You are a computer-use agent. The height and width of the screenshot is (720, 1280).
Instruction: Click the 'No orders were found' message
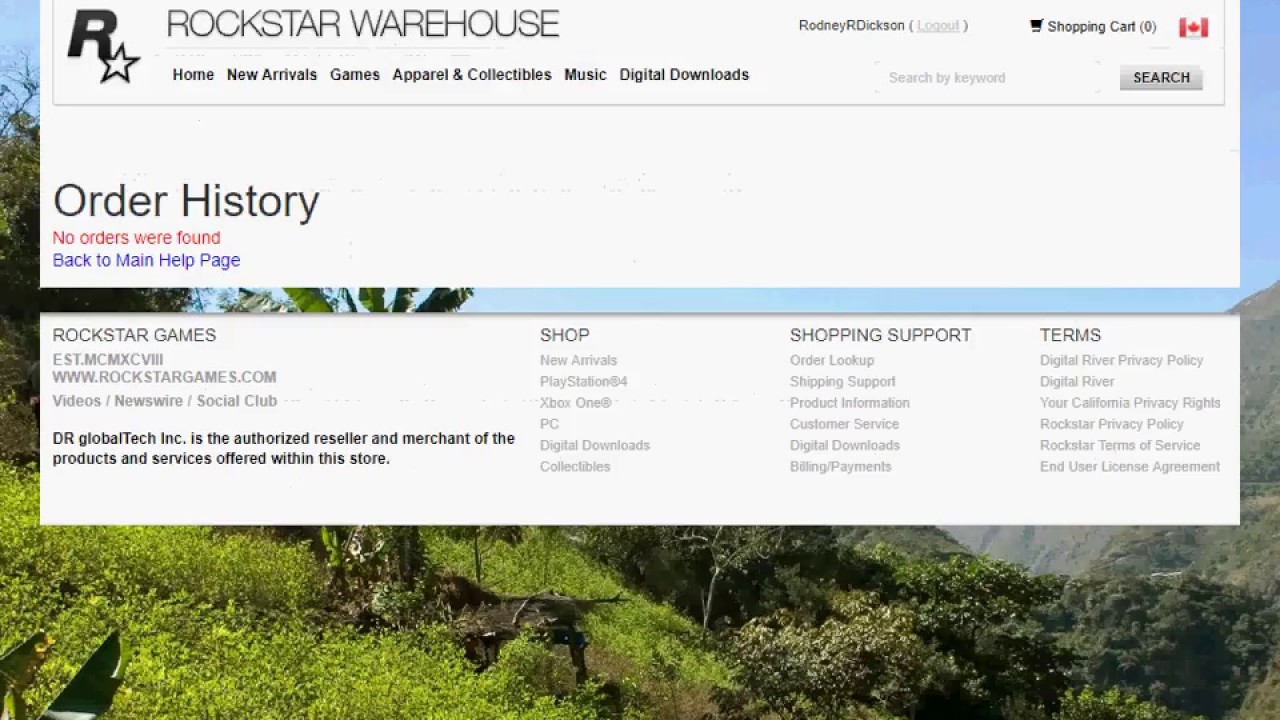click(x=136, y=238)
